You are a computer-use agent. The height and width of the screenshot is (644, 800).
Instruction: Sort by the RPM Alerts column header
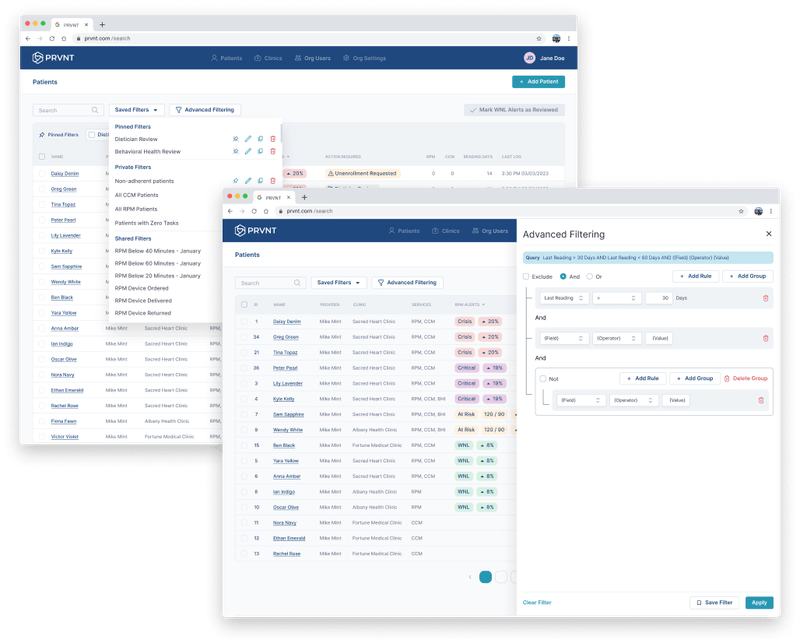tap(469, 305)
